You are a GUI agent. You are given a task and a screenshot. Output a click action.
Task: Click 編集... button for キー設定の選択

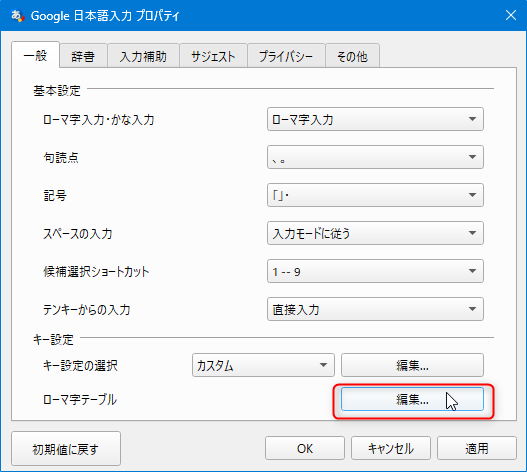(412, 365)
